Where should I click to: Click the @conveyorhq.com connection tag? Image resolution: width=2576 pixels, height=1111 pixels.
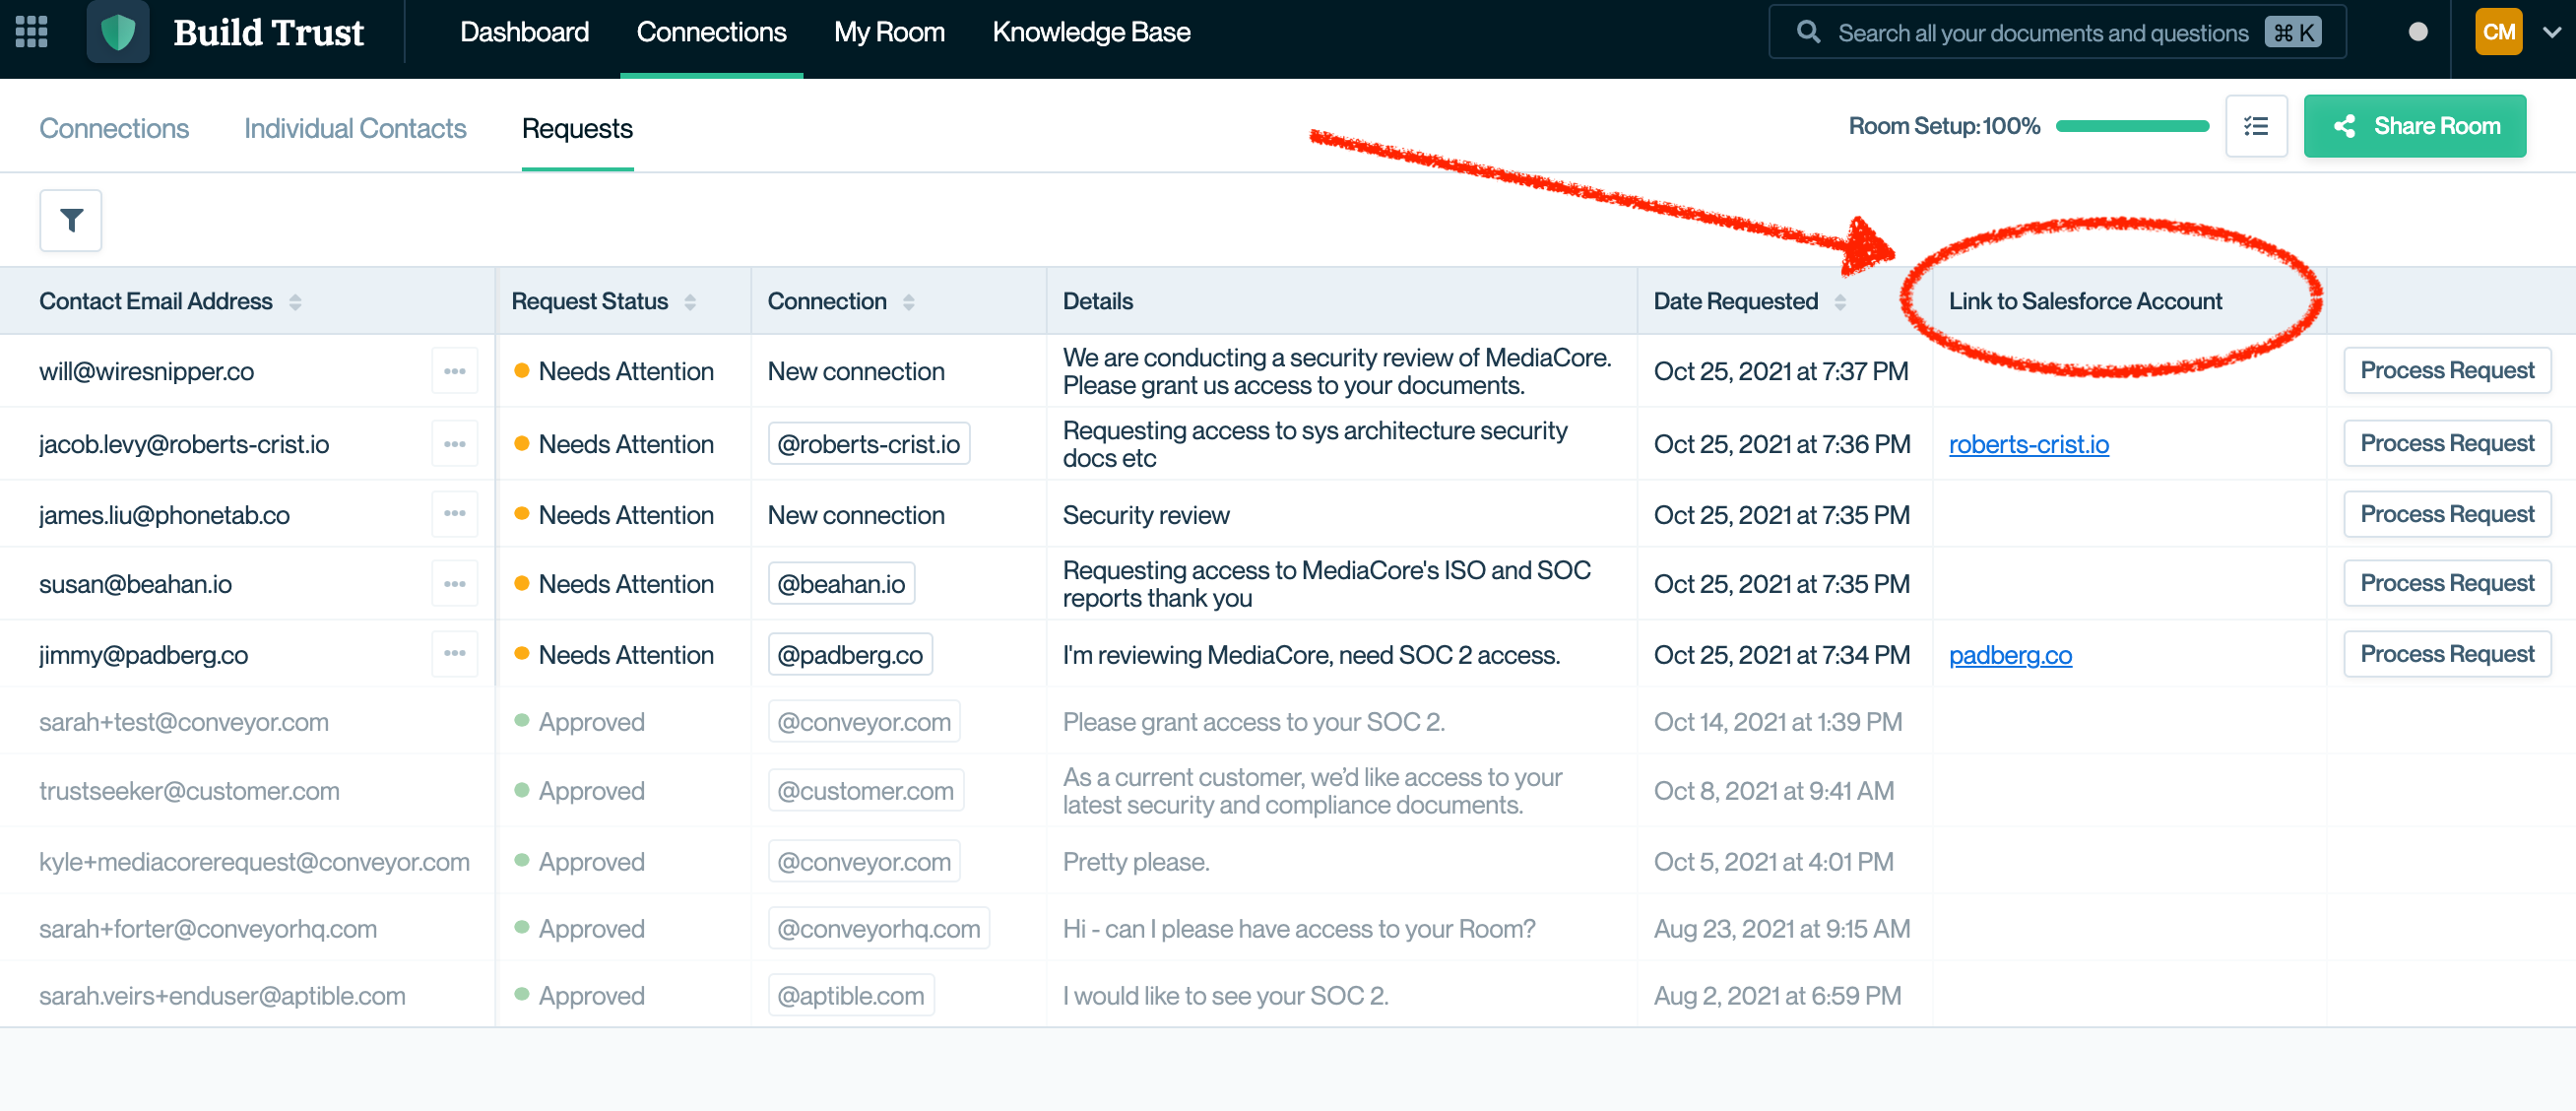click(x=878, y=929)
